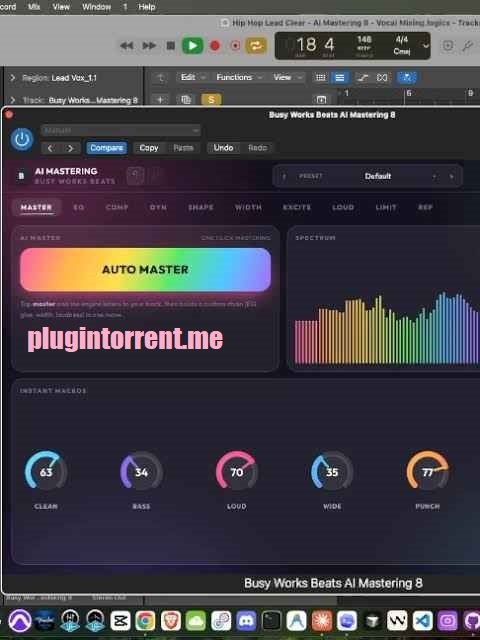Toggle the yellow global Solo S button
This screenshot has height=640, width=480.
[x=211, y=100]
